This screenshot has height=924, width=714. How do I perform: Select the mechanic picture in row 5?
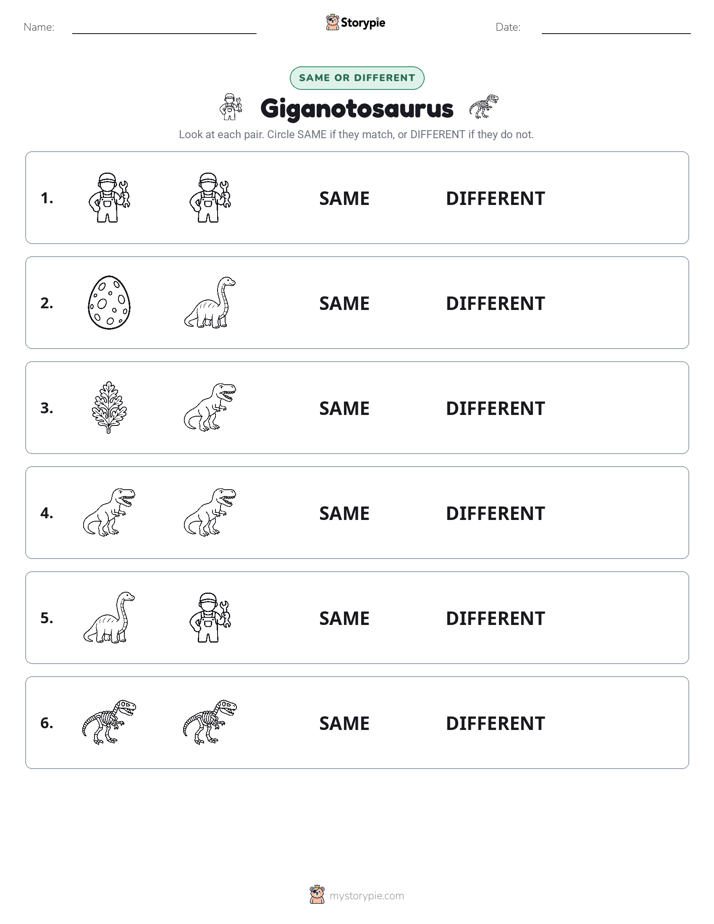(x=210, y=617)
